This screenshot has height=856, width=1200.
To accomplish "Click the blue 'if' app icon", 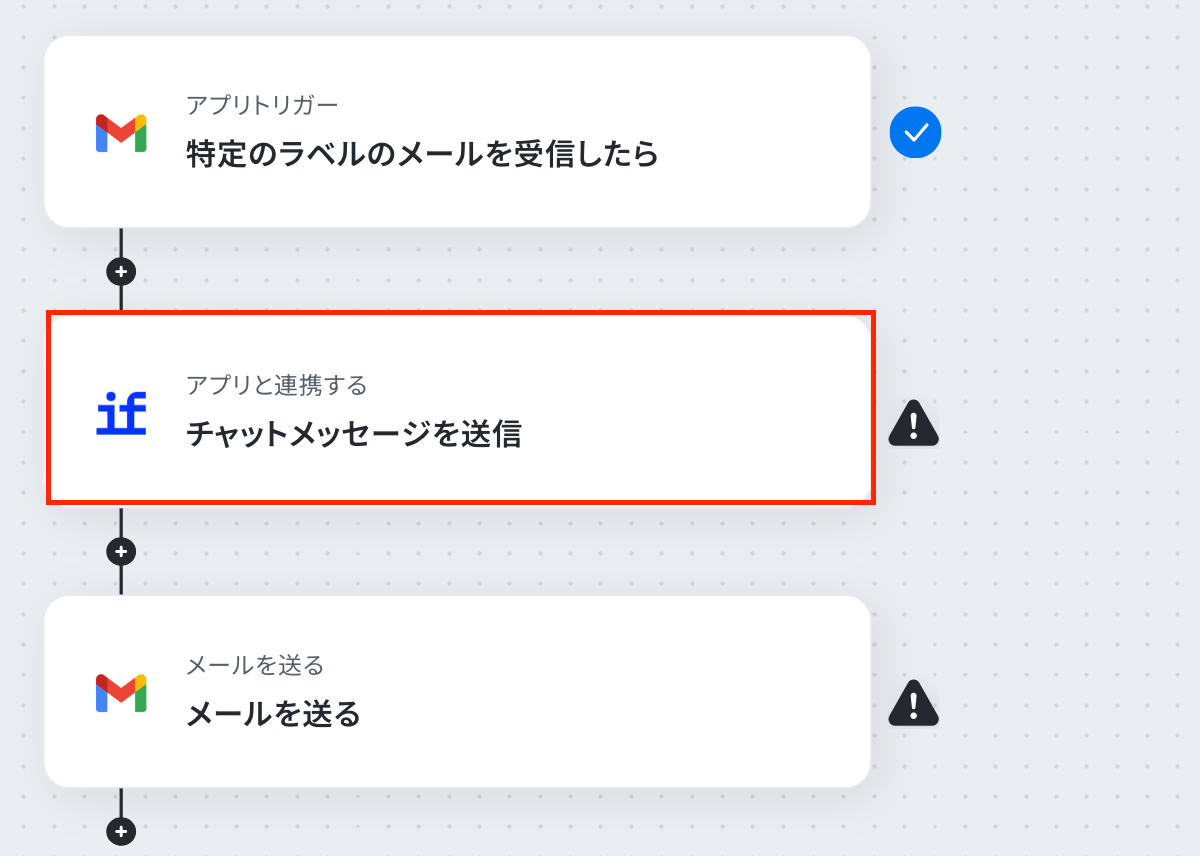I will point(121,413).
